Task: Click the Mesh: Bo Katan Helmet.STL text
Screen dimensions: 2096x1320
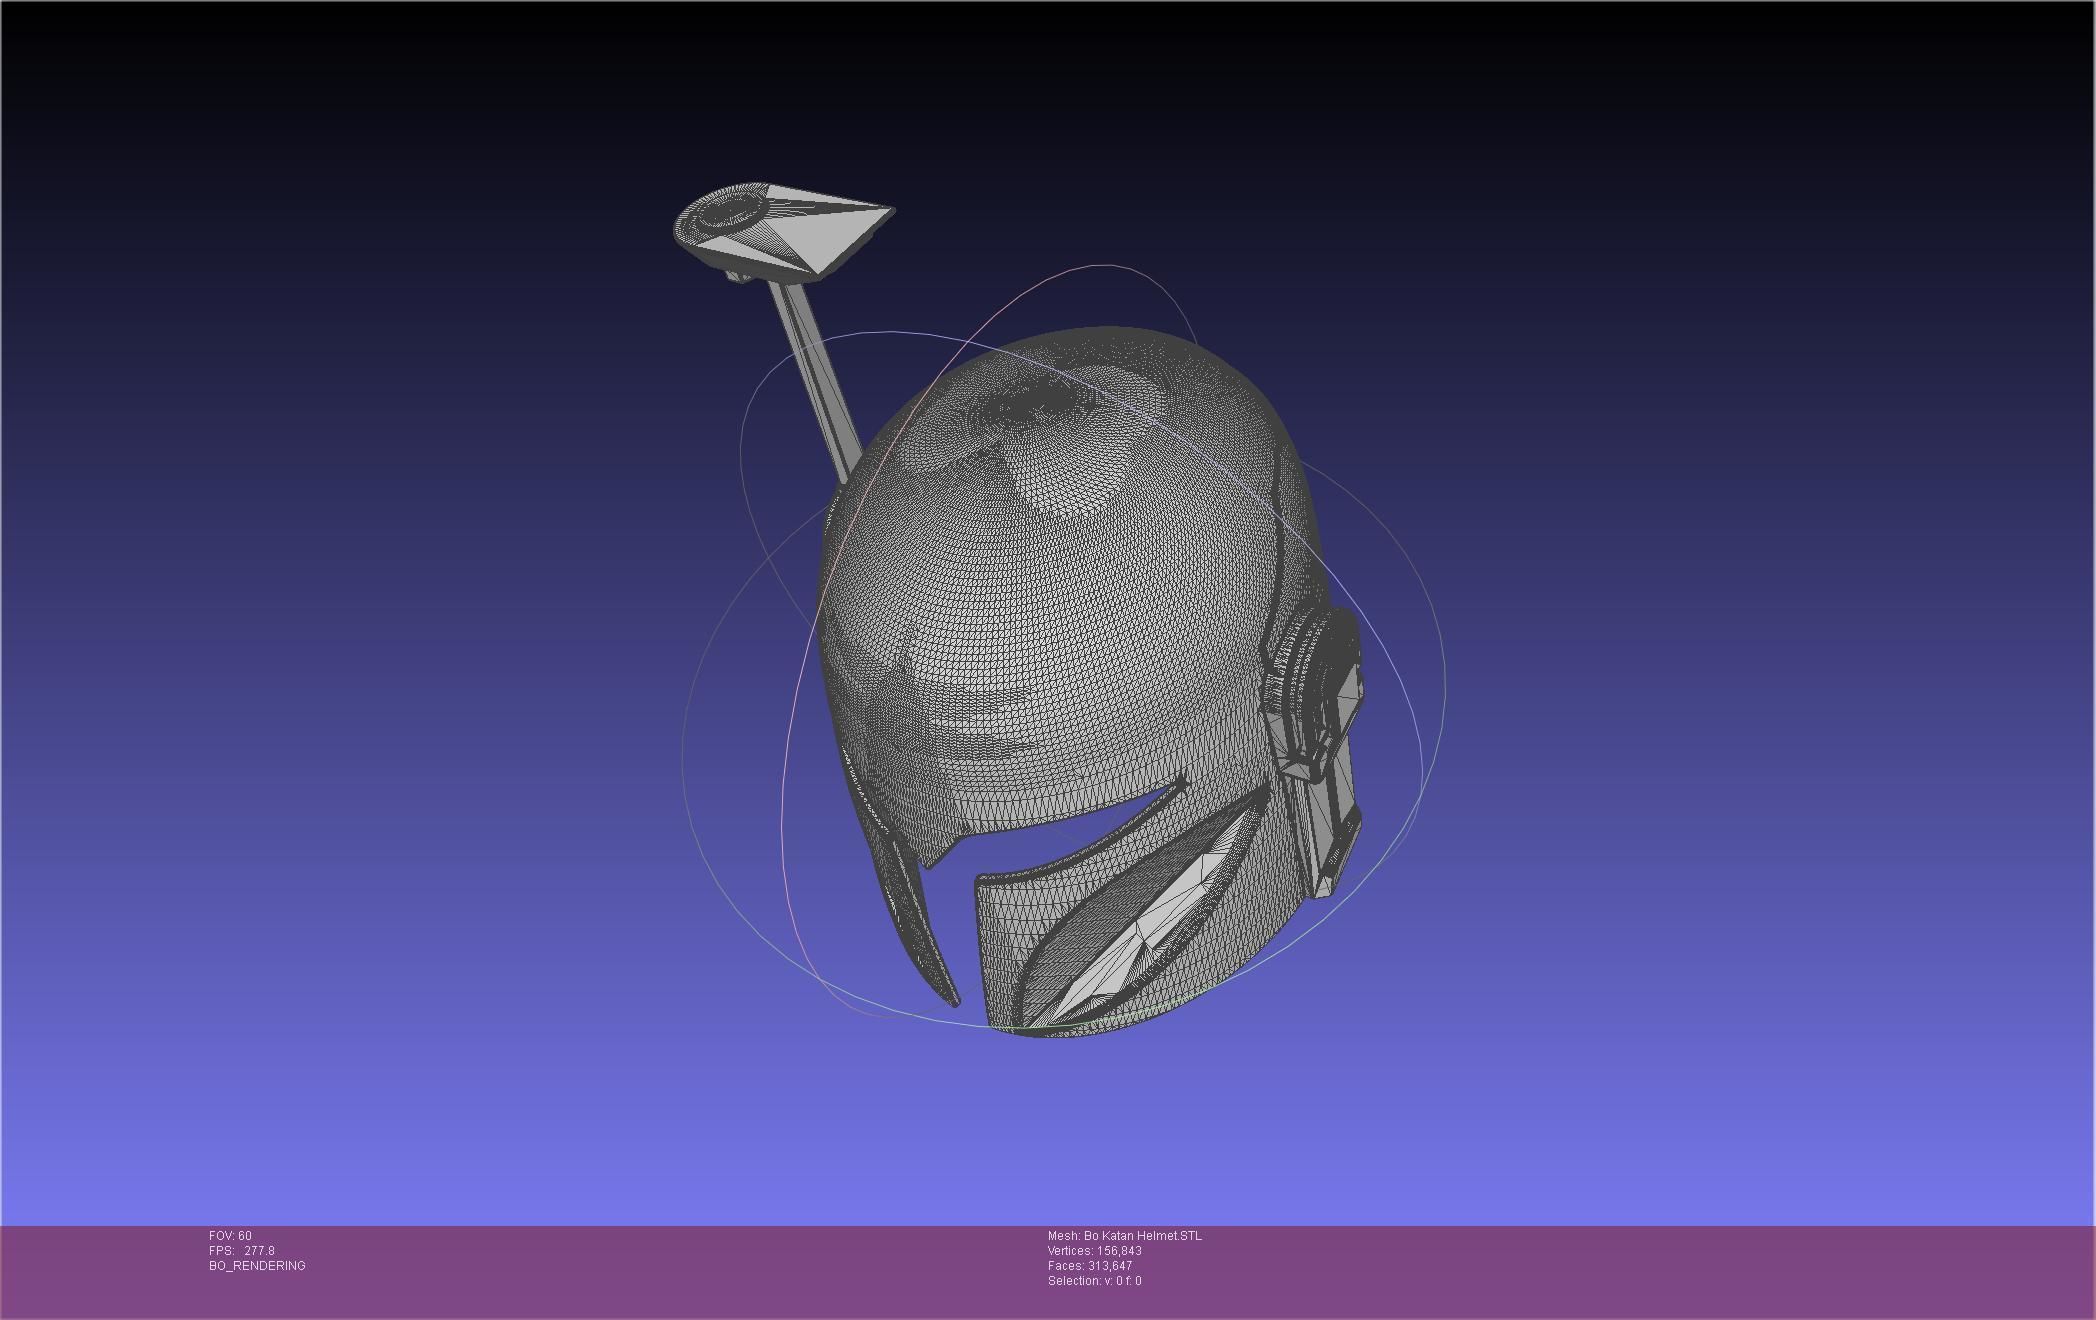Action: coord(1125,1236)
